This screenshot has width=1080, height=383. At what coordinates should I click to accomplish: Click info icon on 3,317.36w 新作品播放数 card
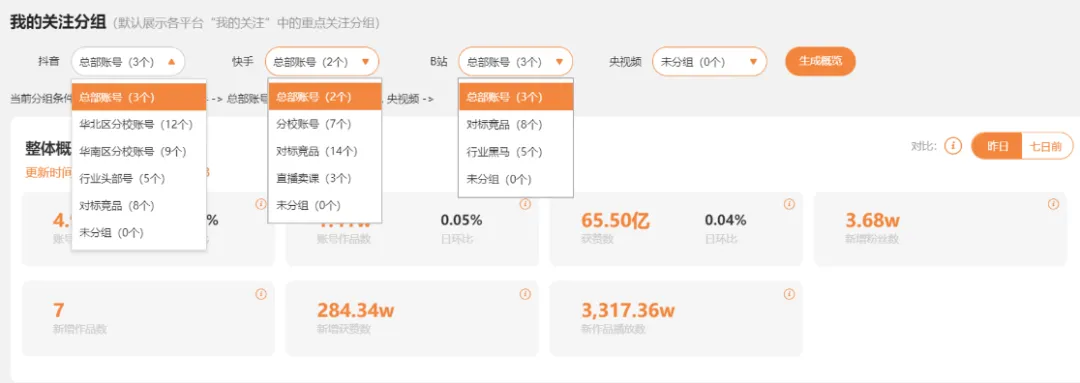[789, 293]
